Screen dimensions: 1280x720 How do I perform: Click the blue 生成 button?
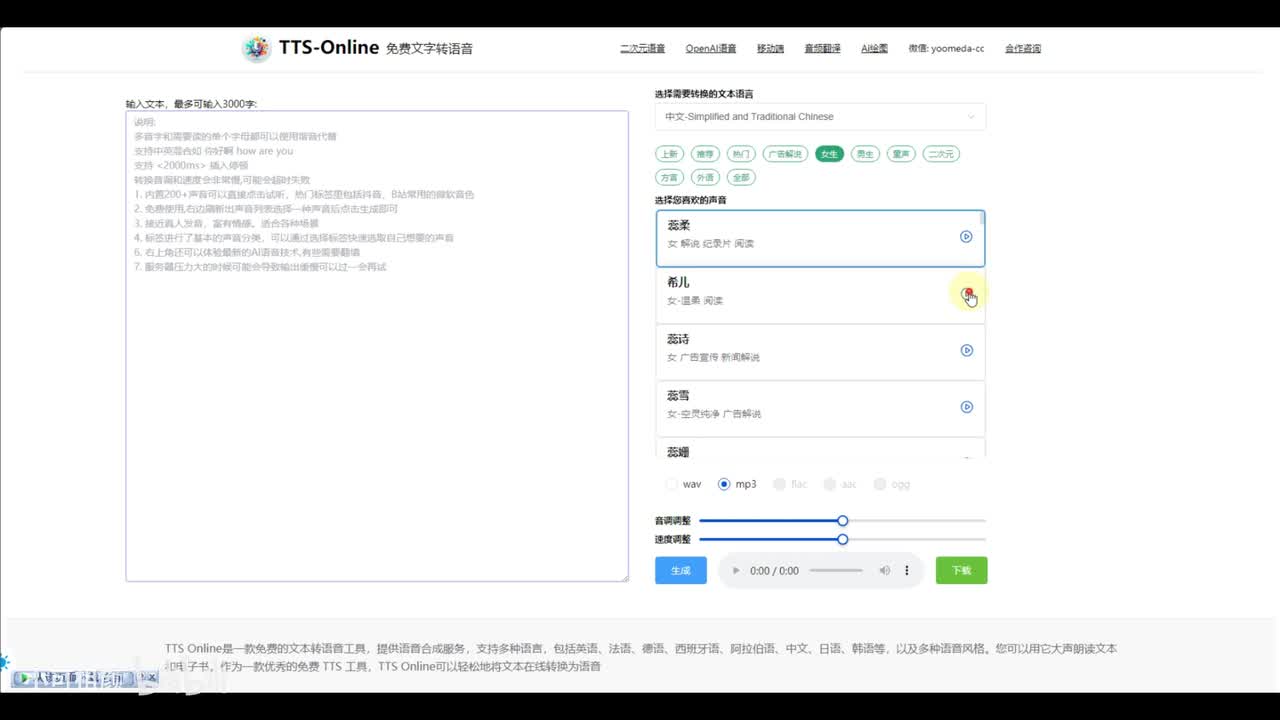click(x=680, y=570)
